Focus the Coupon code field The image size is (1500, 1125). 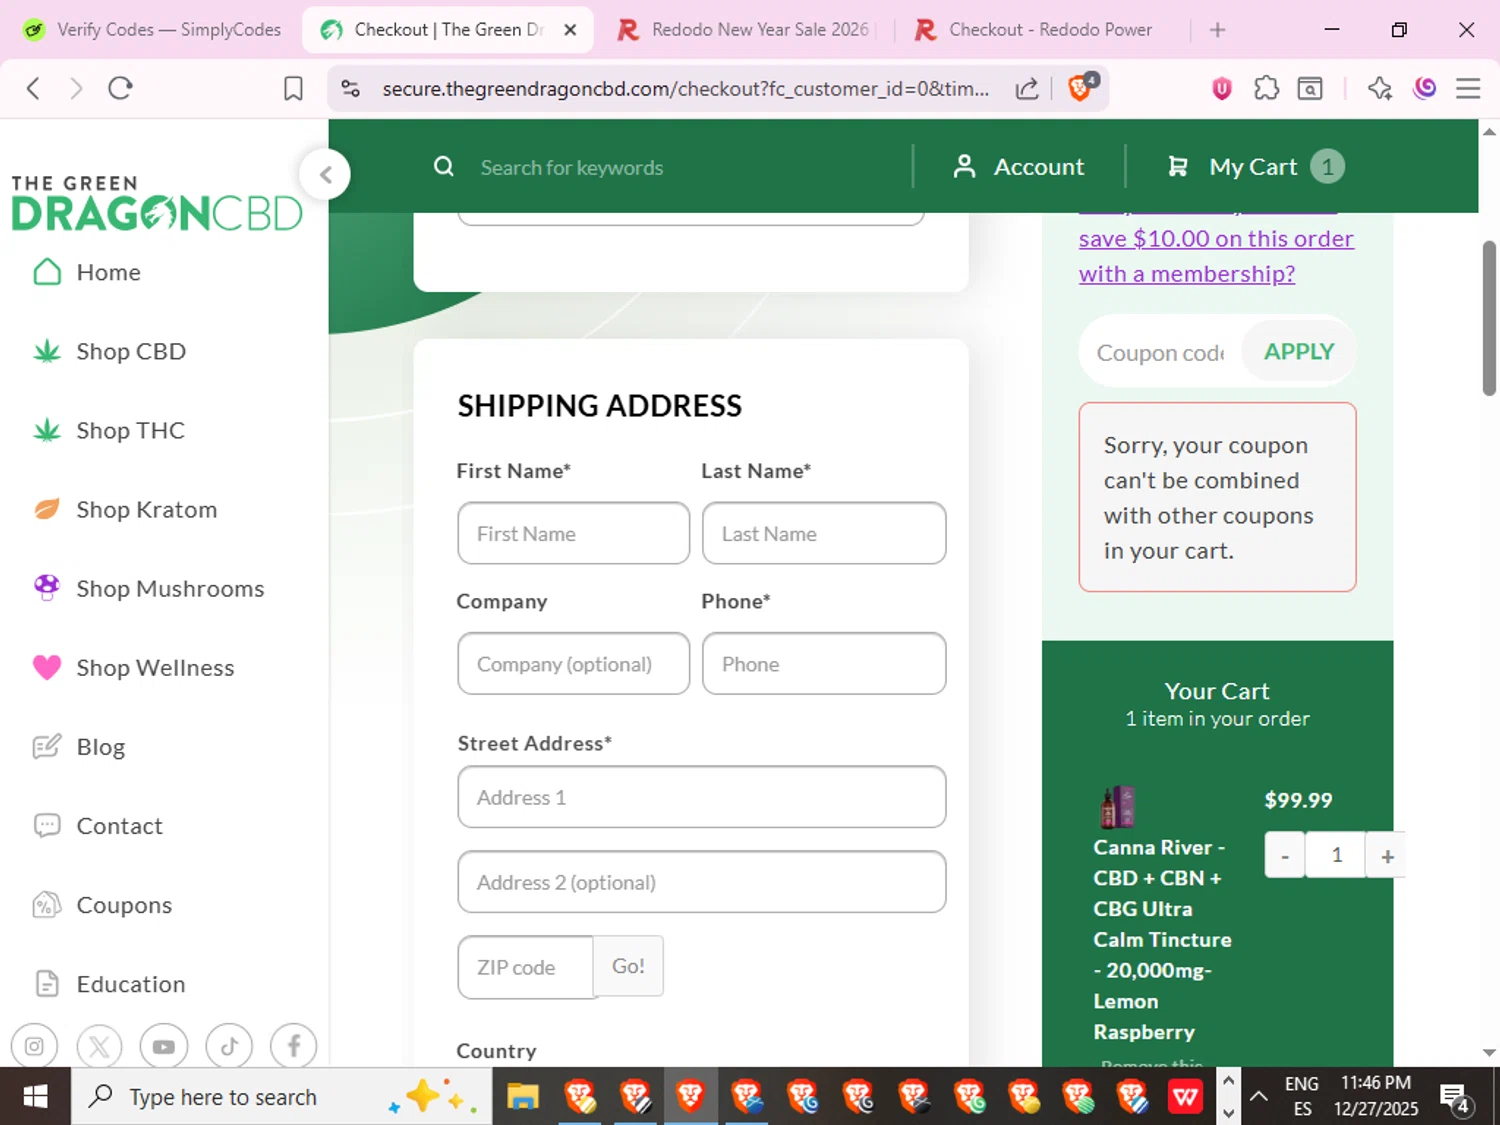[x=1161, y=352]
